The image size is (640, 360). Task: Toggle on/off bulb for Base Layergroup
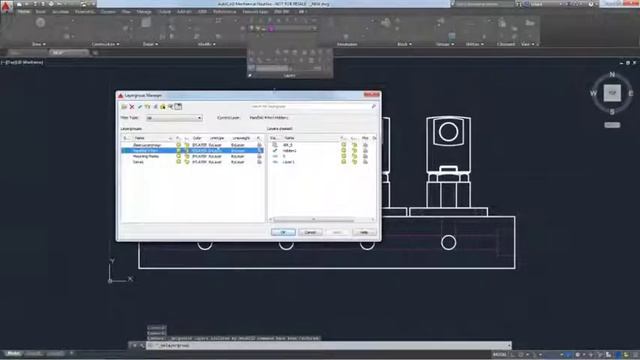point(178,145)
